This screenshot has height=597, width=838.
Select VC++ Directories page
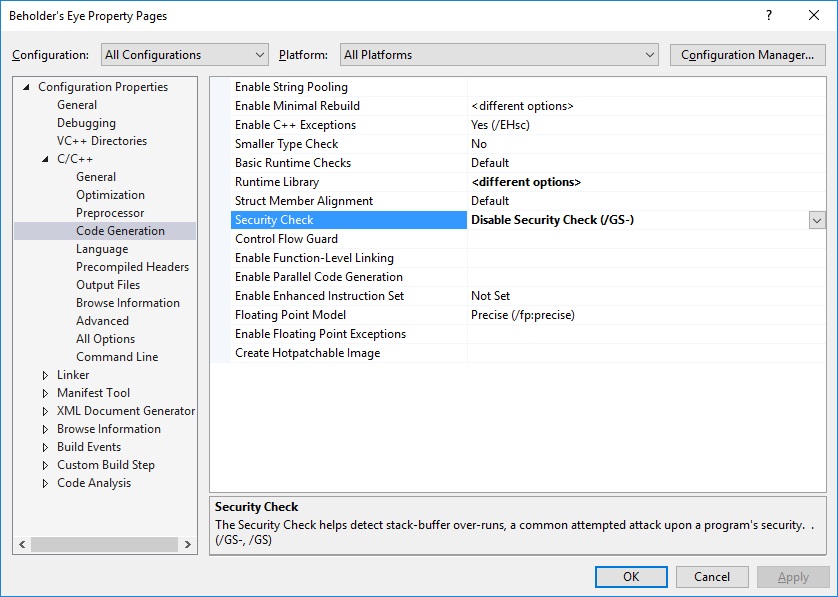click(102, 141)
